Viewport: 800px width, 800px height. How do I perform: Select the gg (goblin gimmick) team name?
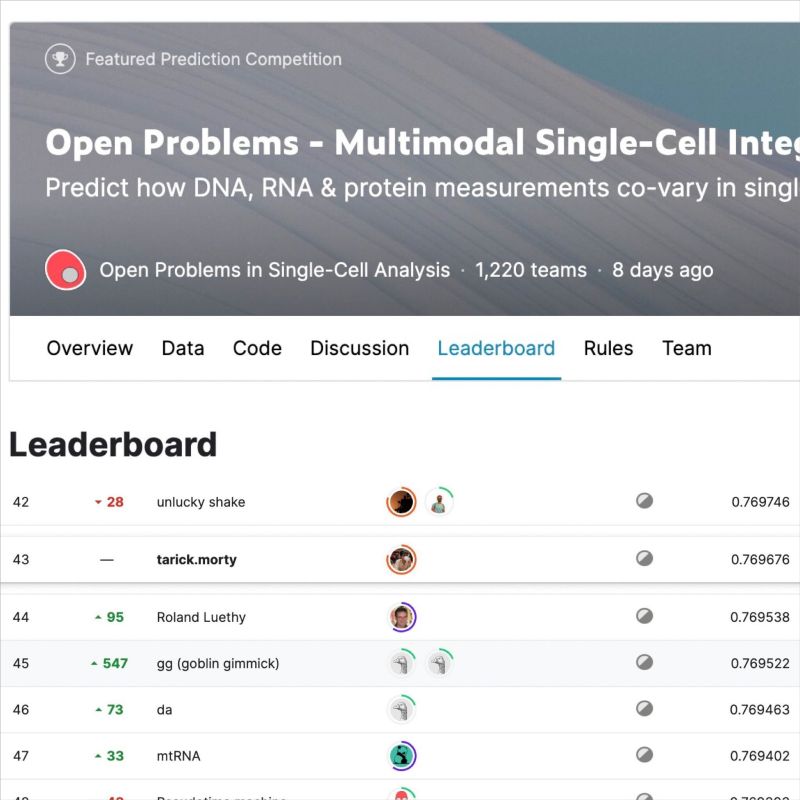pos(218,663)
